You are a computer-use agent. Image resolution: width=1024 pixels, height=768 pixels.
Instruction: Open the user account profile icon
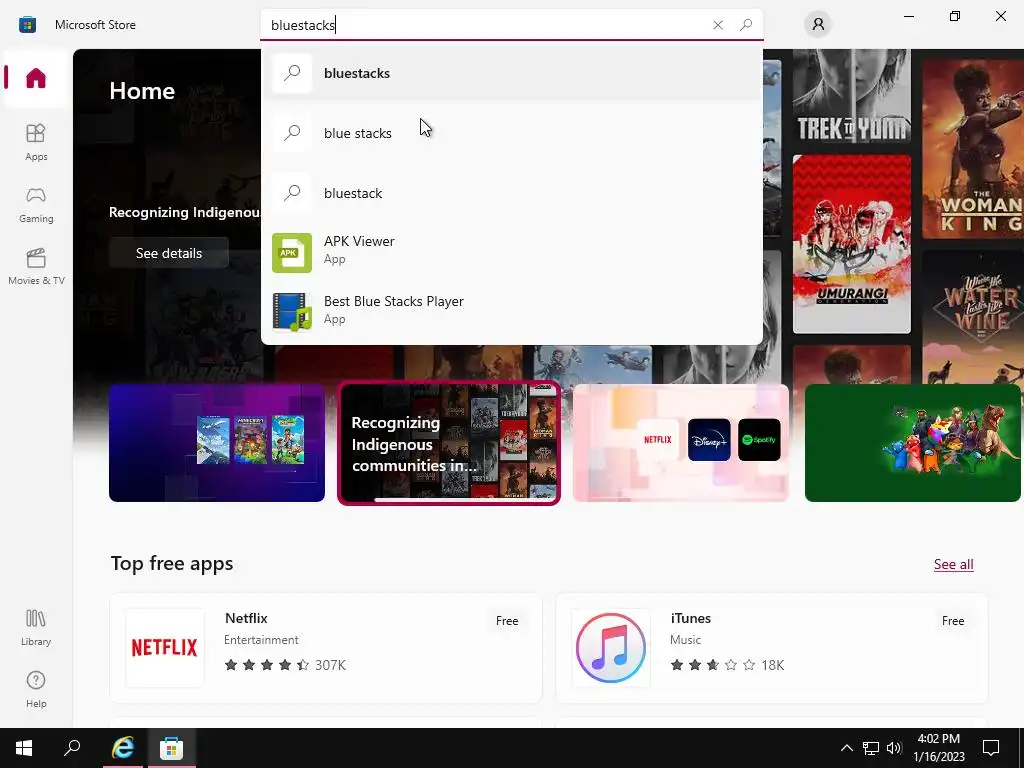click(818, 25)
